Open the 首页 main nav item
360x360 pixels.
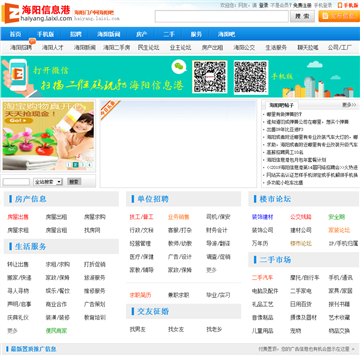pyautogui.click(x=15, y=34)
